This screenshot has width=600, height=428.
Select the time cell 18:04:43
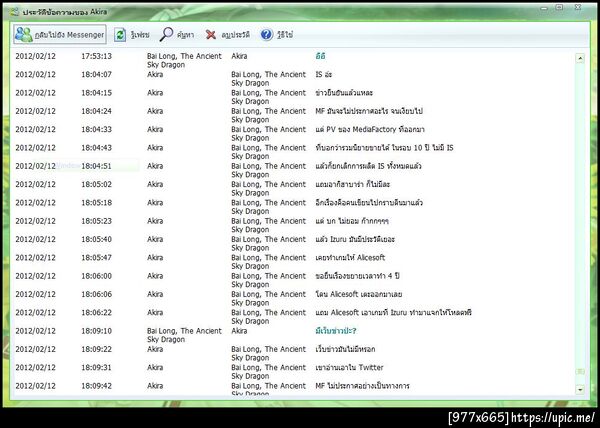click(96, 148)
